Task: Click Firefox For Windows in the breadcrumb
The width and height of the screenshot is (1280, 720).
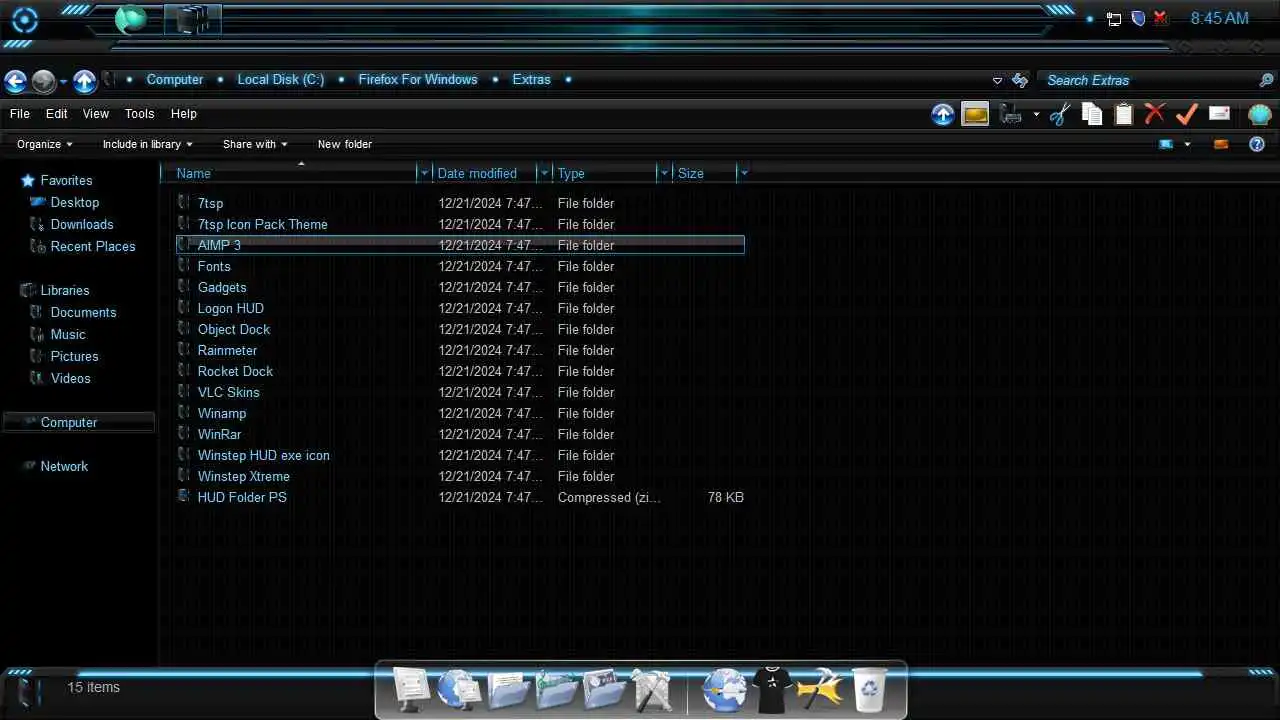Action: click(418, 80)
